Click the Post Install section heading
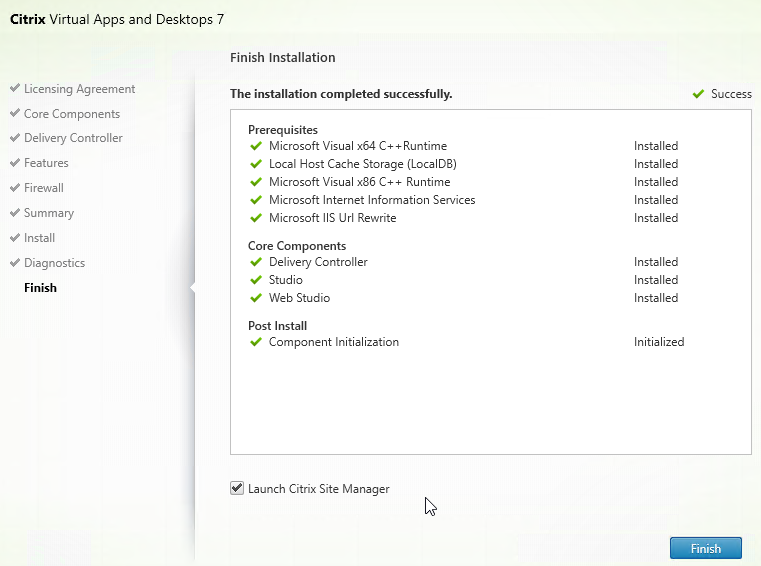This screenshot has width=761, height=566. point(277,326)
